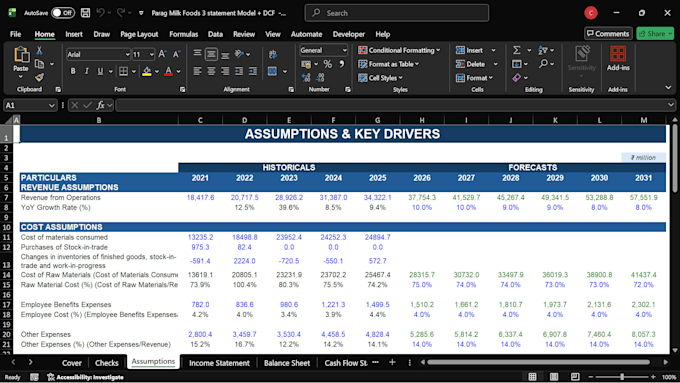The width and height of the screenshot is (680, 383).
Task: Open the Arial font name dropdown
Action: point(128,55)
